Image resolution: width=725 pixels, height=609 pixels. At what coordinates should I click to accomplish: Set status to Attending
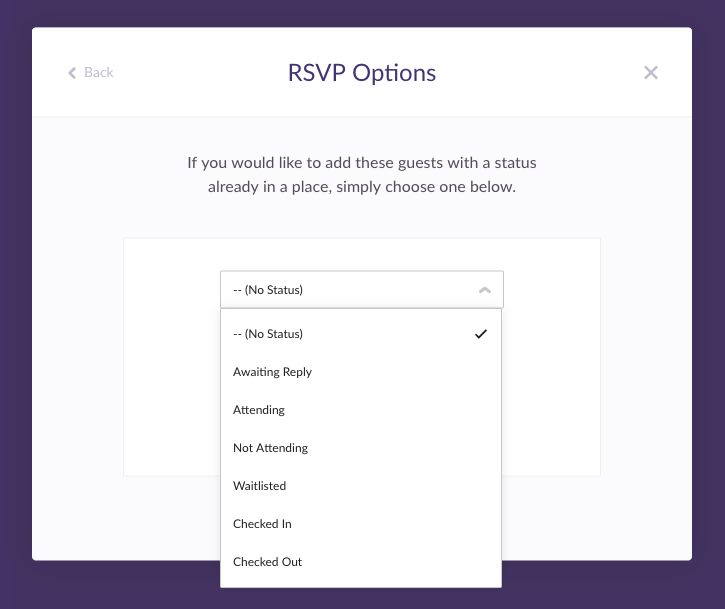(x=361, y=410)
